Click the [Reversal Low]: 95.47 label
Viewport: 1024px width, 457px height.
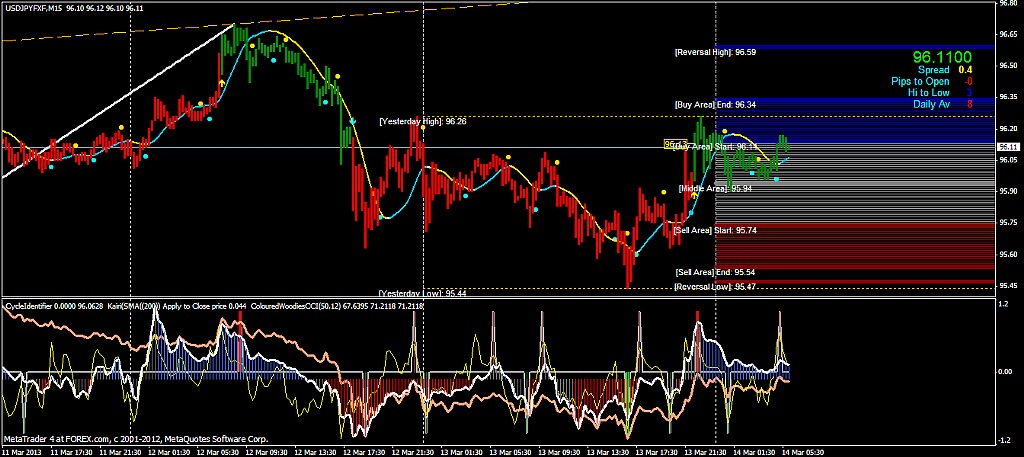716,287
